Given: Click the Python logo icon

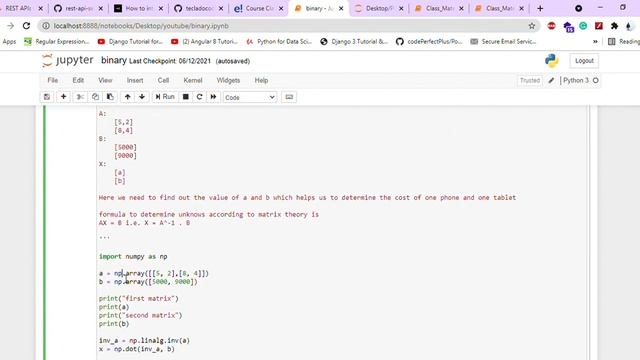Looking at the screenshot, I should point(551,60).
